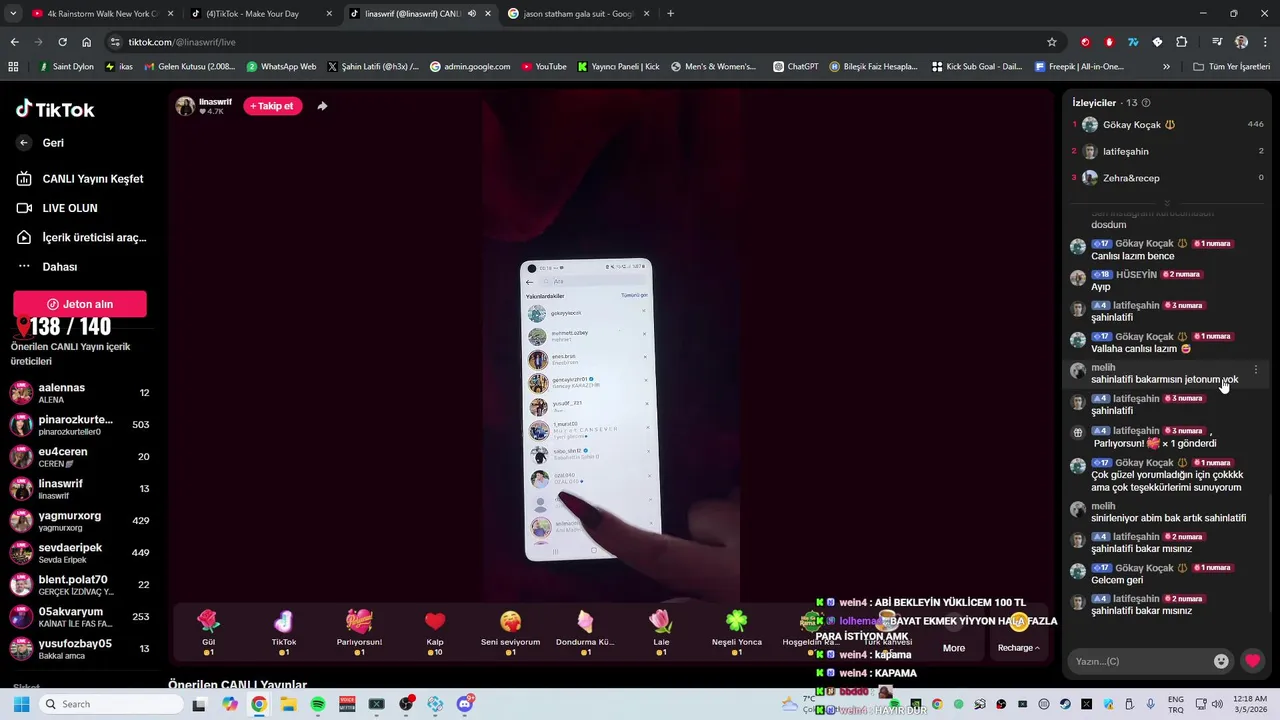Open the Chrome extensions puzzle icon

1181,42
